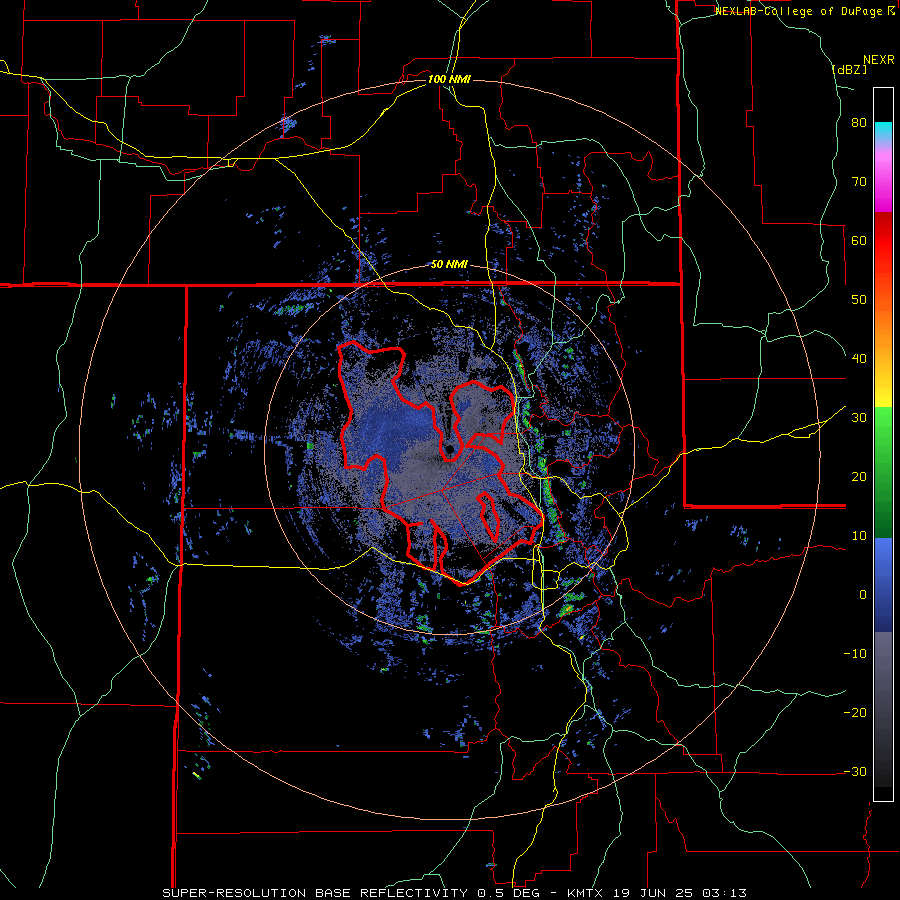Click the green segment of the reflectivity color bar
Screen dimensions: 900x900
tap(883, 472)
